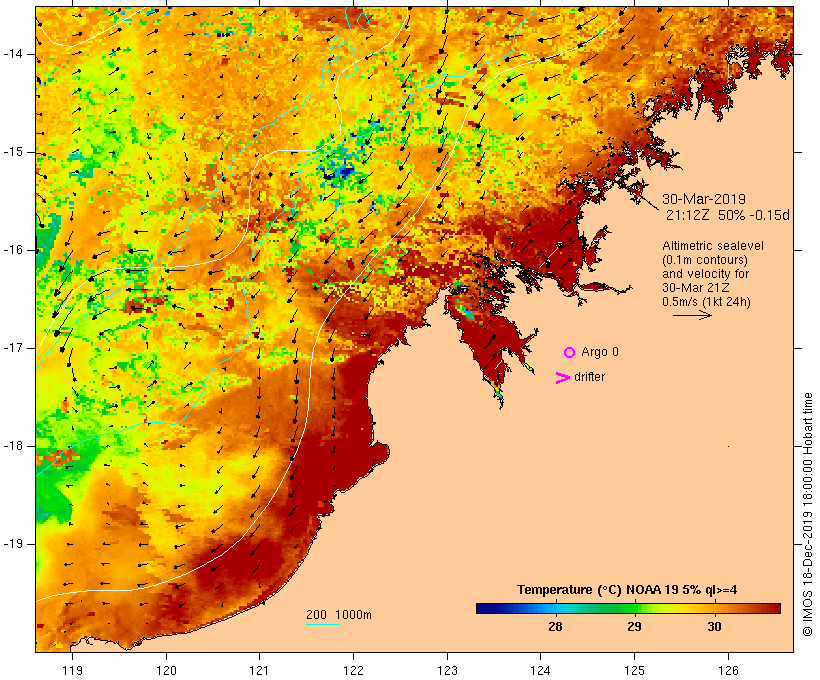Click the '(0.1m contours)' text
The image size is (820, 680).
point(705,260)
